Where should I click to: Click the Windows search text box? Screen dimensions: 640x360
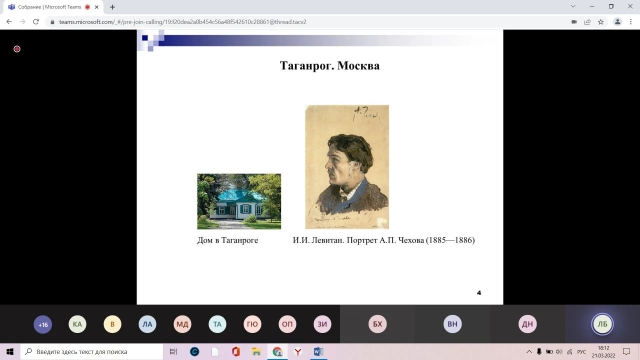[92, 351]
